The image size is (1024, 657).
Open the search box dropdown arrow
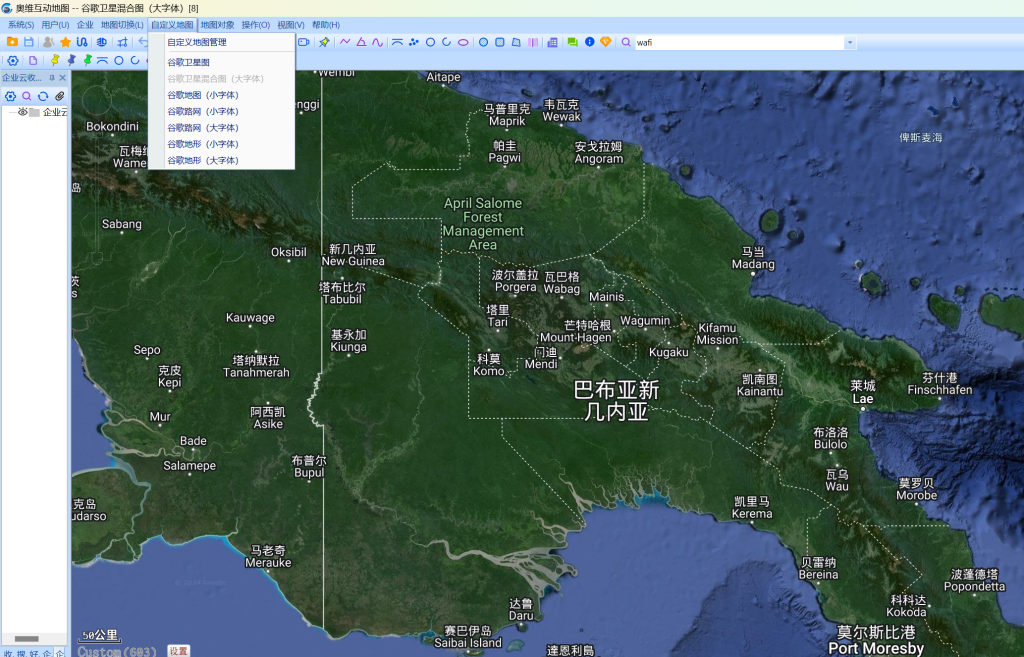[850, 43]
